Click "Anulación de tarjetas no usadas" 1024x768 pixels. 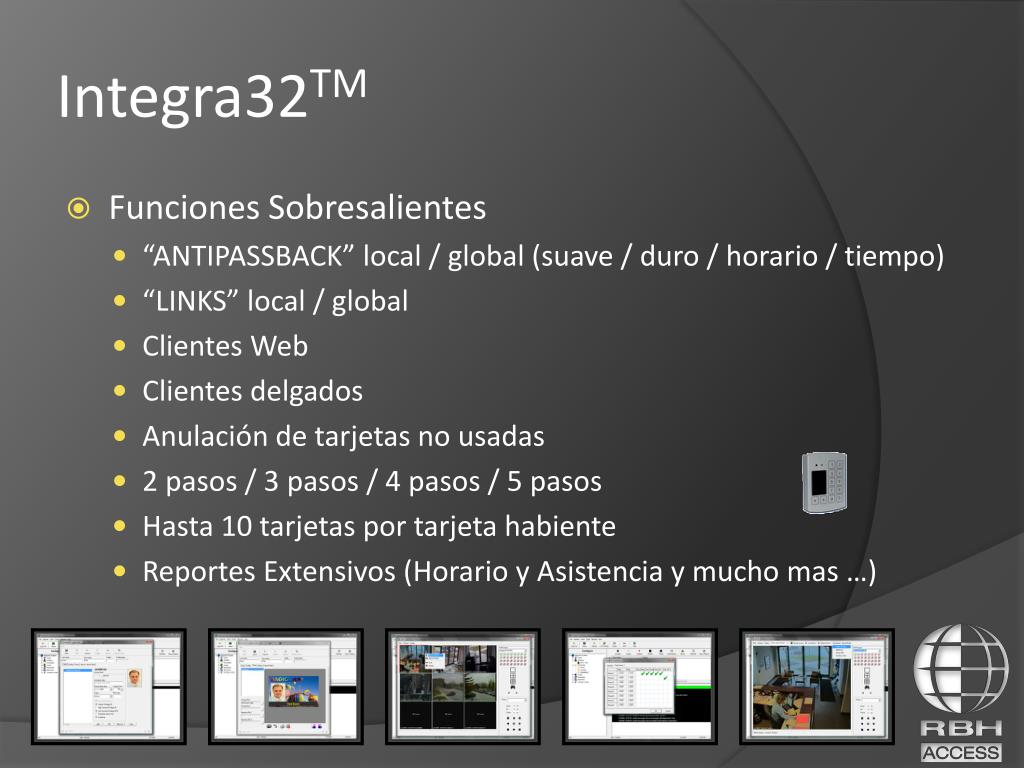(x=344, y=436)
